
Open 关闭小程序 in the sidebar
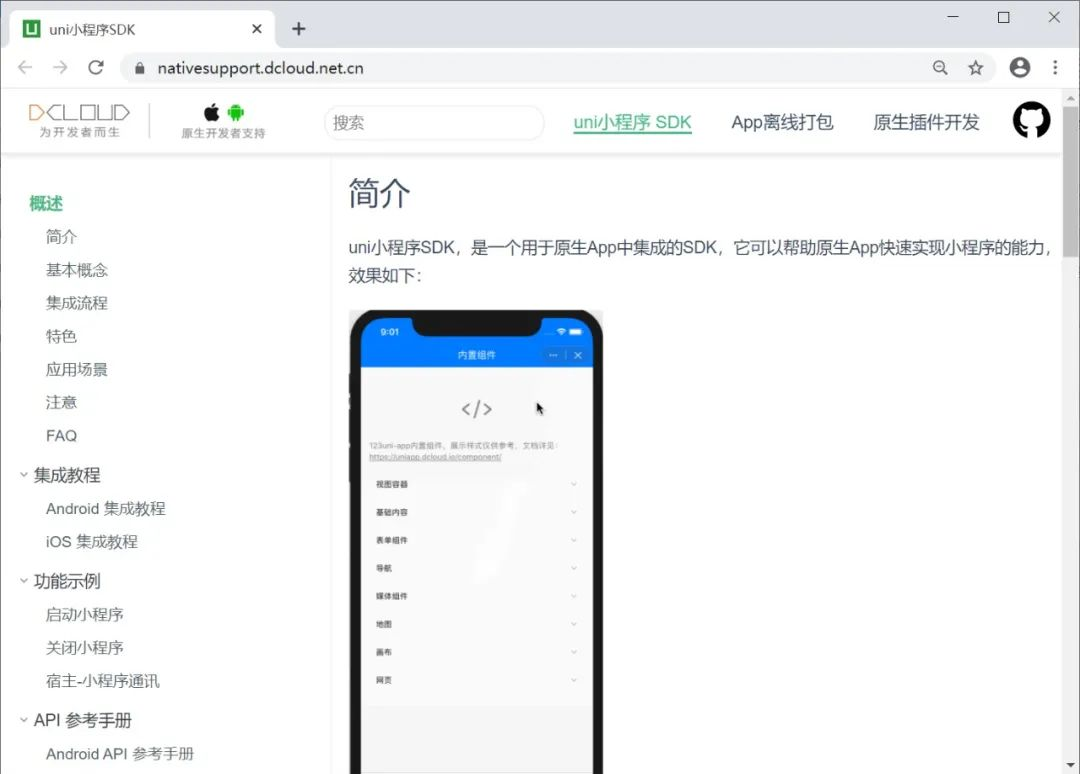[84, 647]
